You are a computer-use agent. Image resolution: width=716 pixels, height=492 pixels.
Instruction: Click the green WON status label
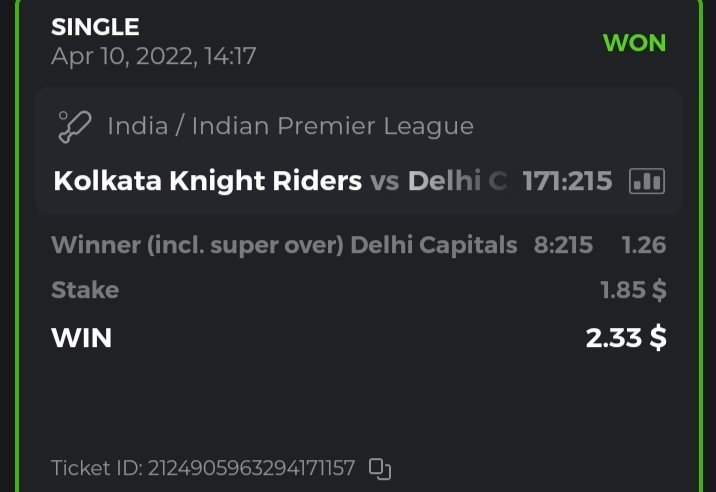tap(634, 44)
